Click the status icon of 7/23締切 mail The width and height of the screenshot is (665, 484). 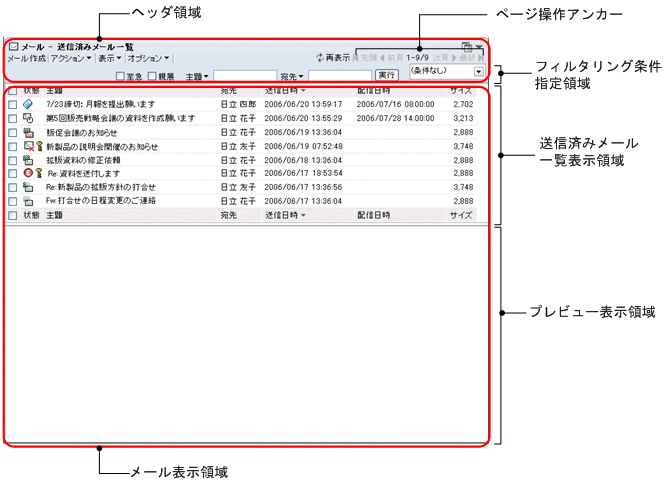click(28, 104)
